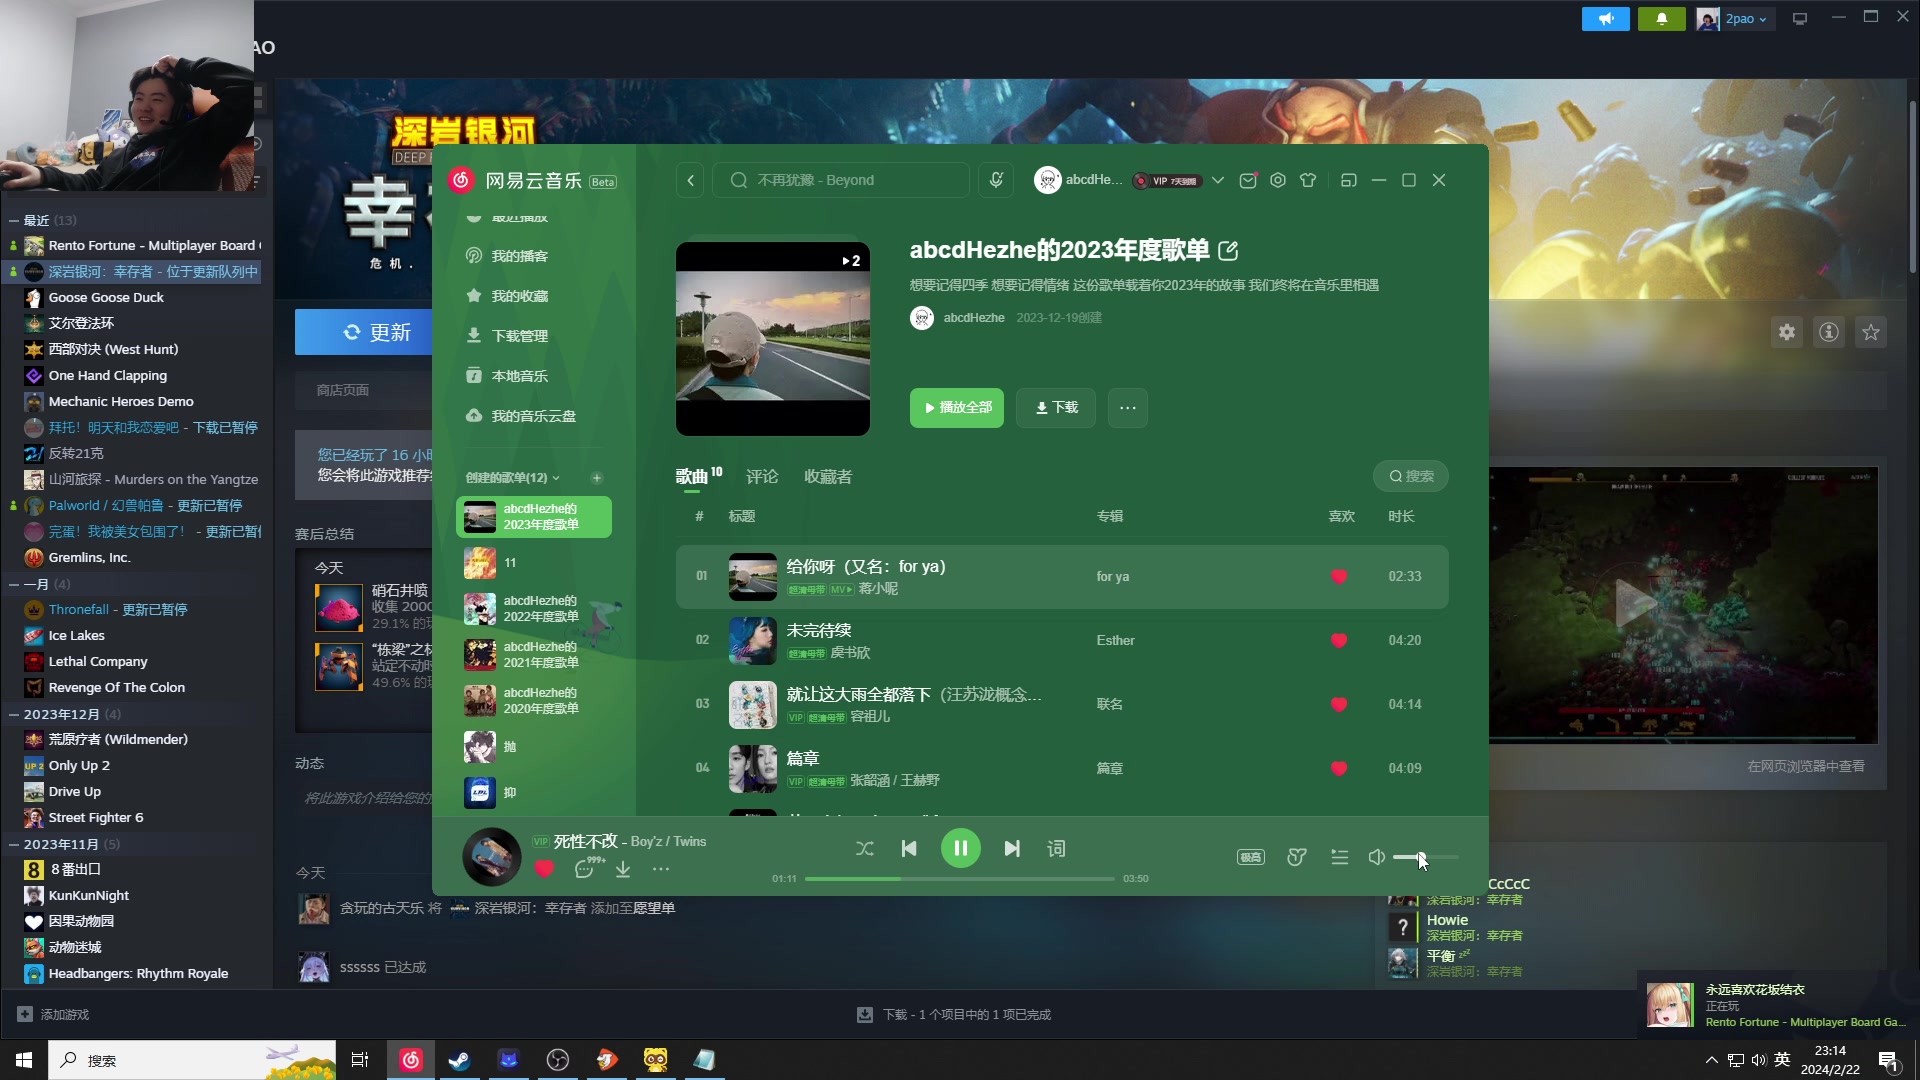Screen dimensions: 1920x1080
Task: Open the skin theme shirt icon
Action: coord(1308,180)
